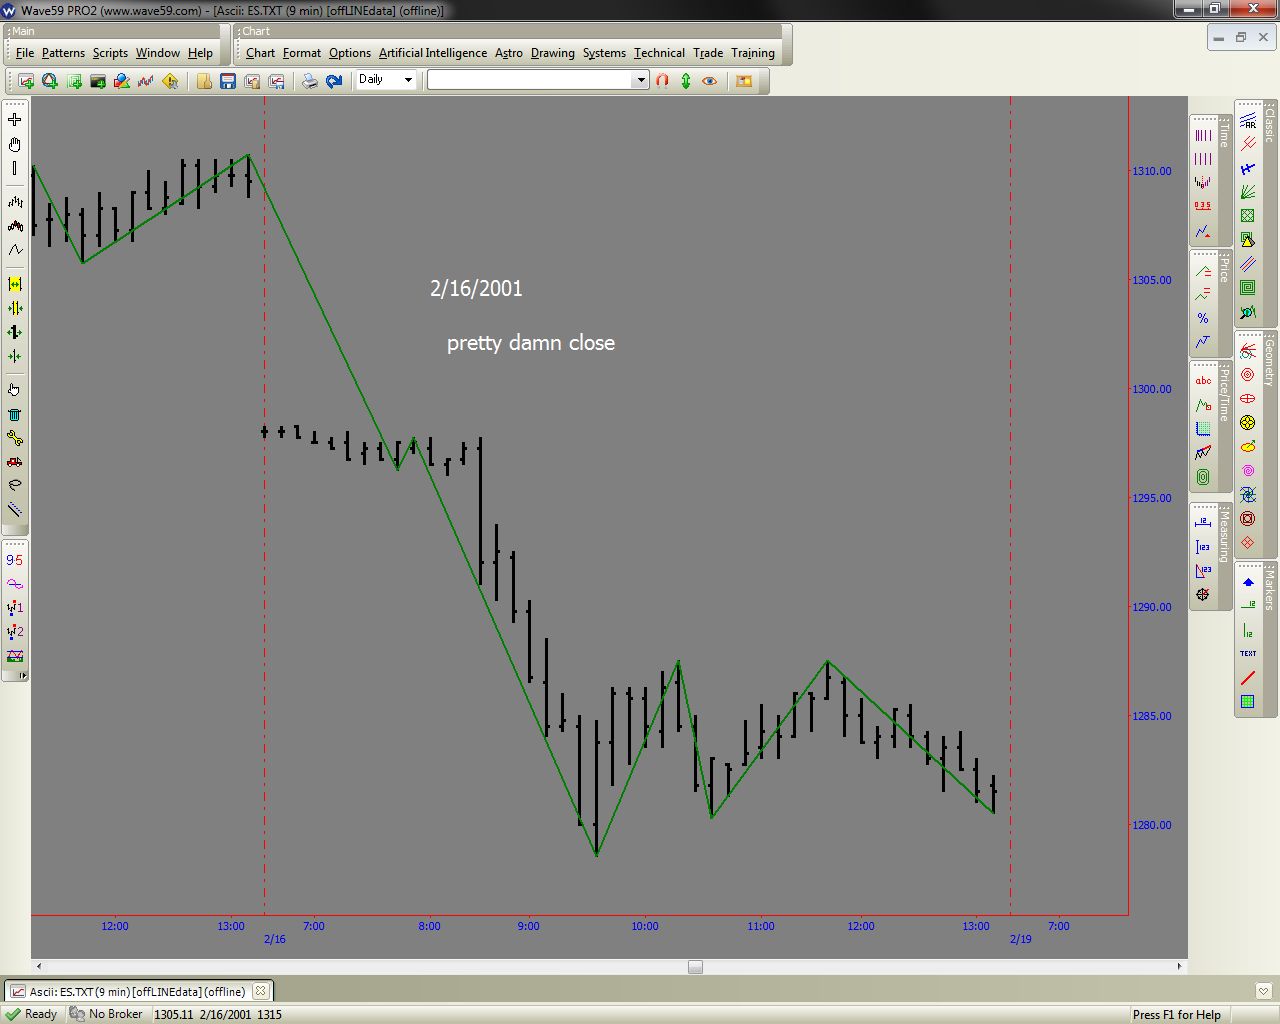Open the Technical menu
The width and height of the screenshot is (1280, 1024).
coord(659,53)
